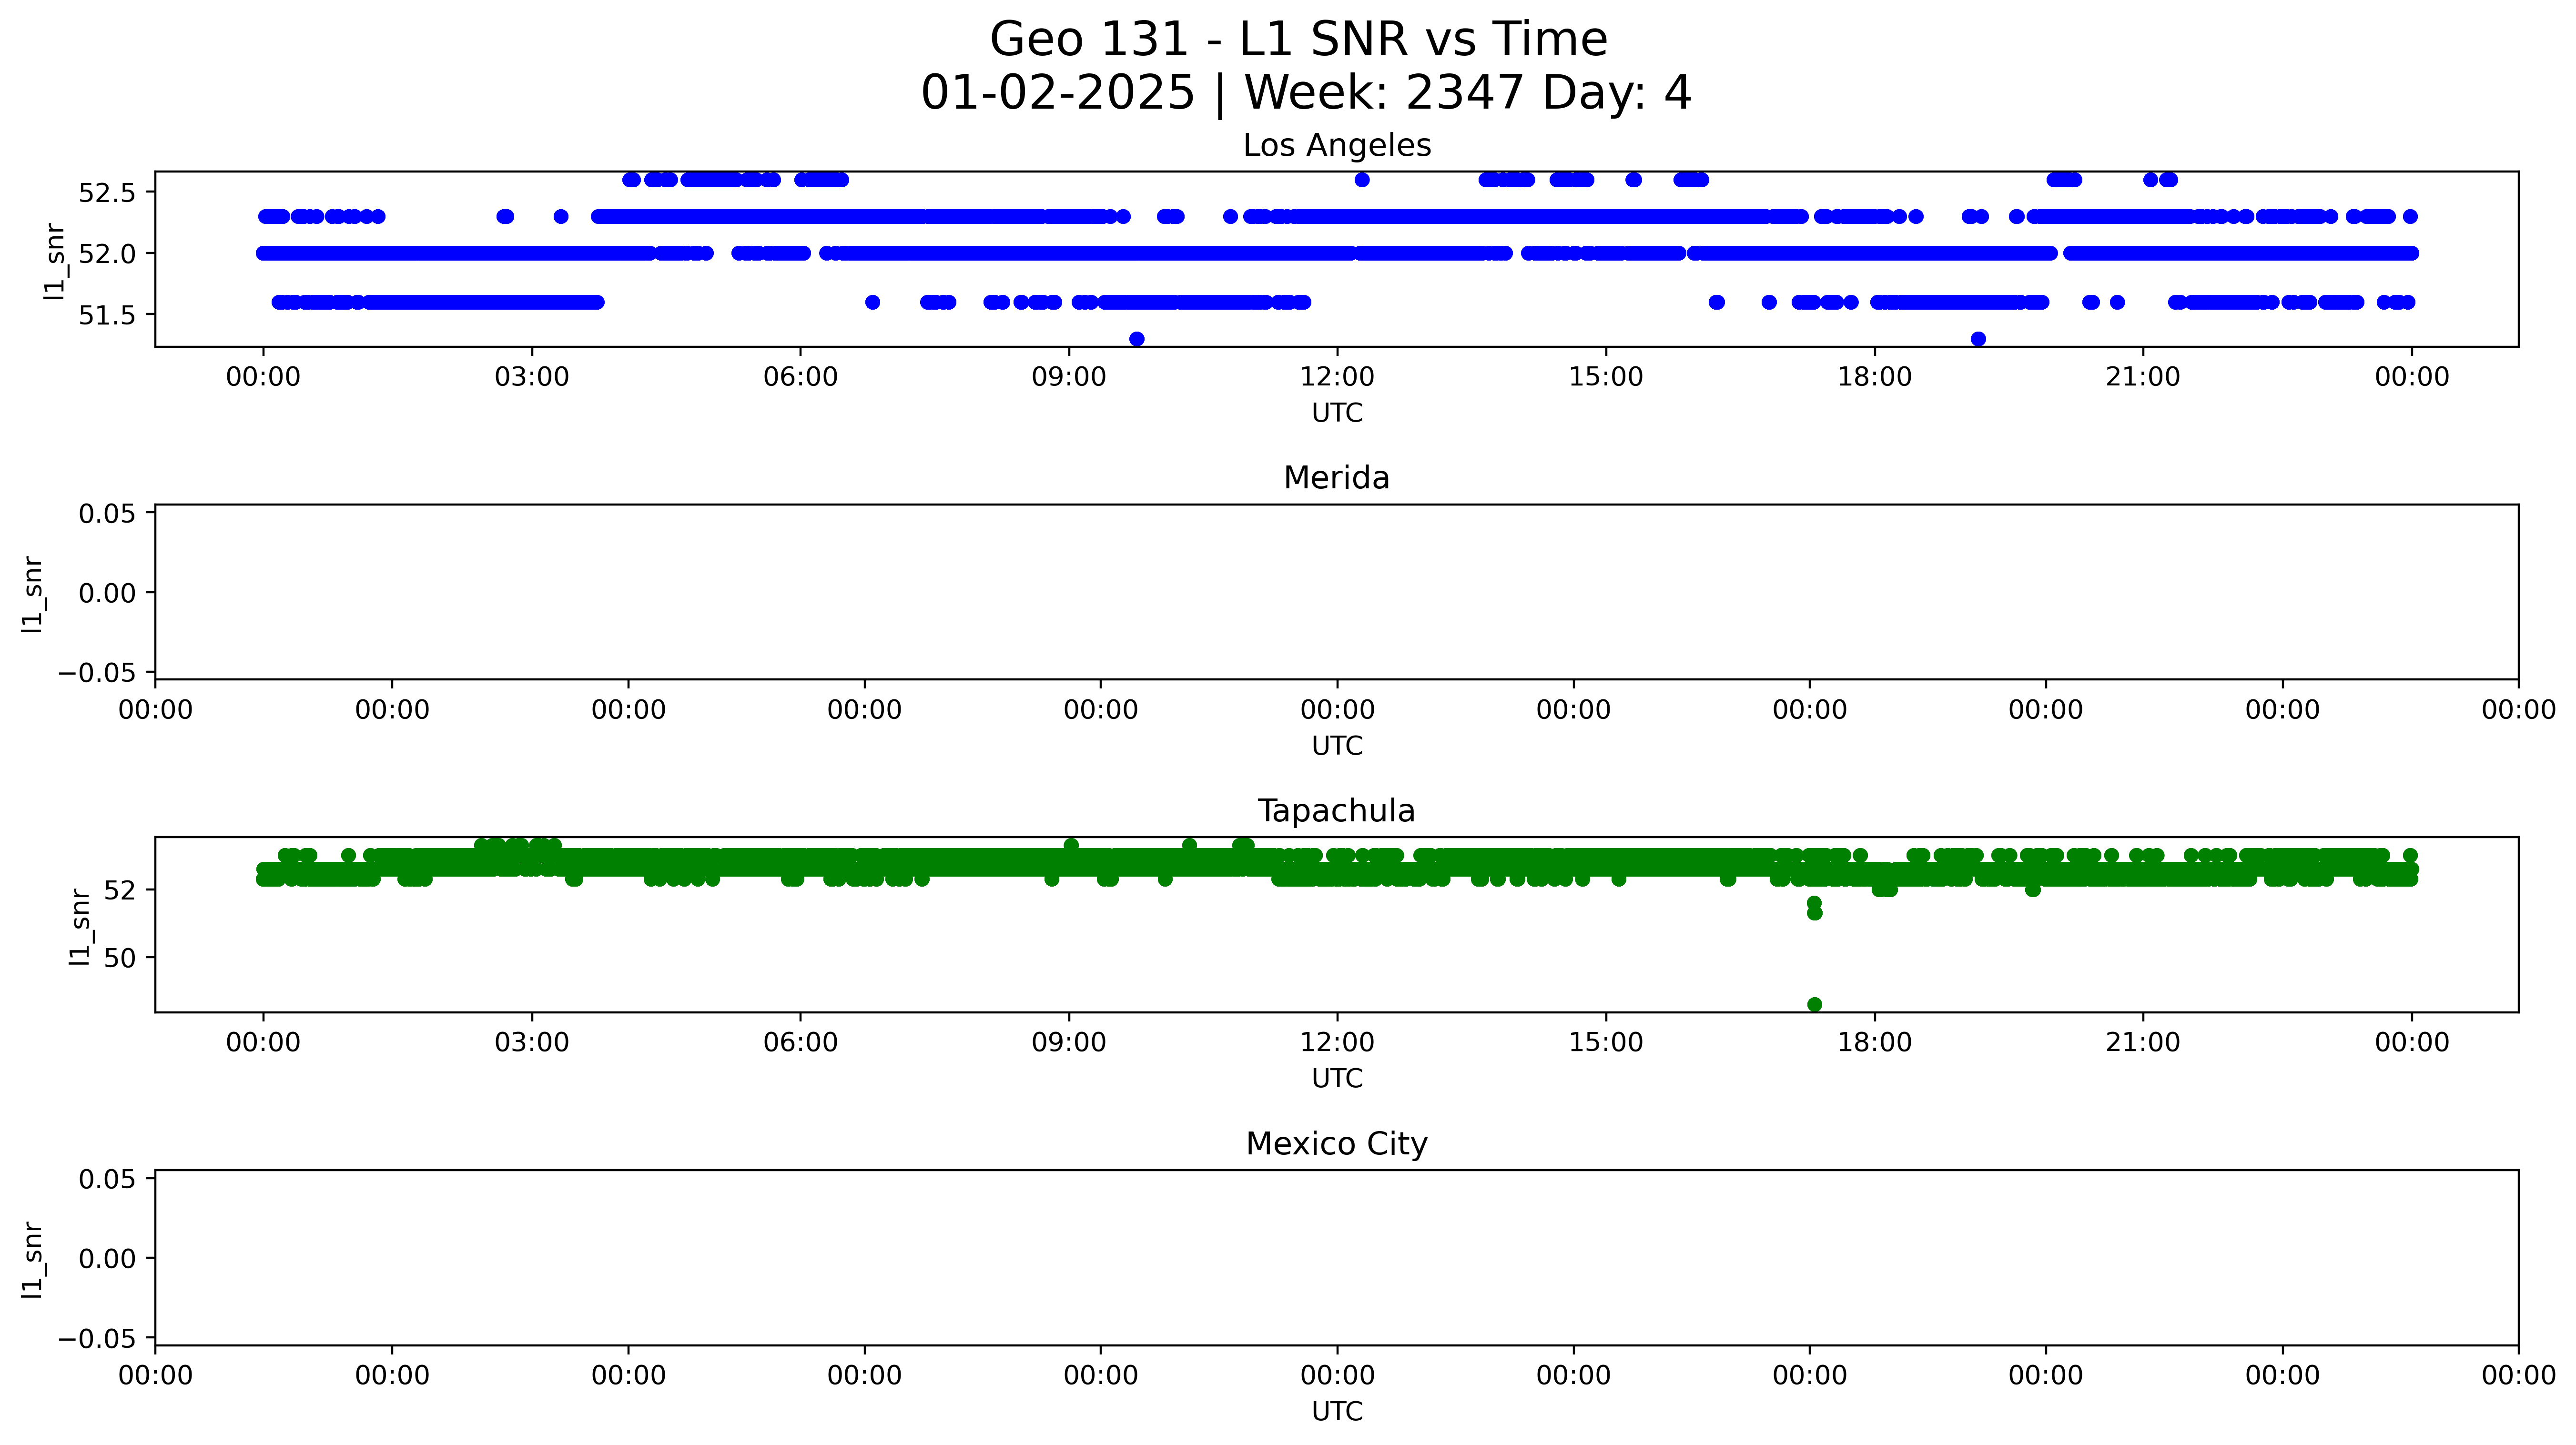Click the 'Tapachula' subplot title
This screenshot has width=2576, height=1445.
[1336, 811]
